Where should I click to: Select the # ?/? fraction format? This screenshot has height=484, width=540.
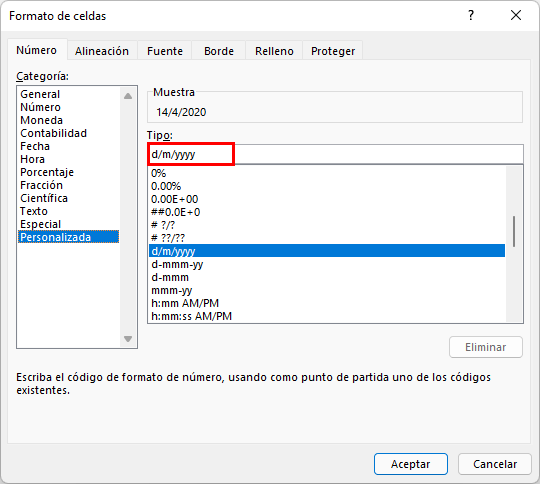coord(327,225)
